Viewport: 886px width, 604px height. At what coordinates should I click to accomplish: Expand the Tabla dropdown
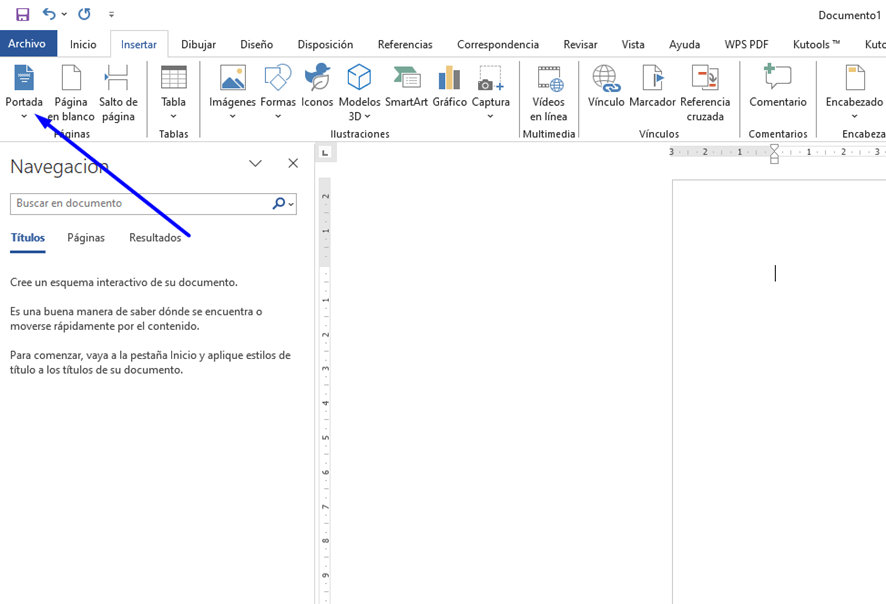pyautogui.click(x=173, y=115)
